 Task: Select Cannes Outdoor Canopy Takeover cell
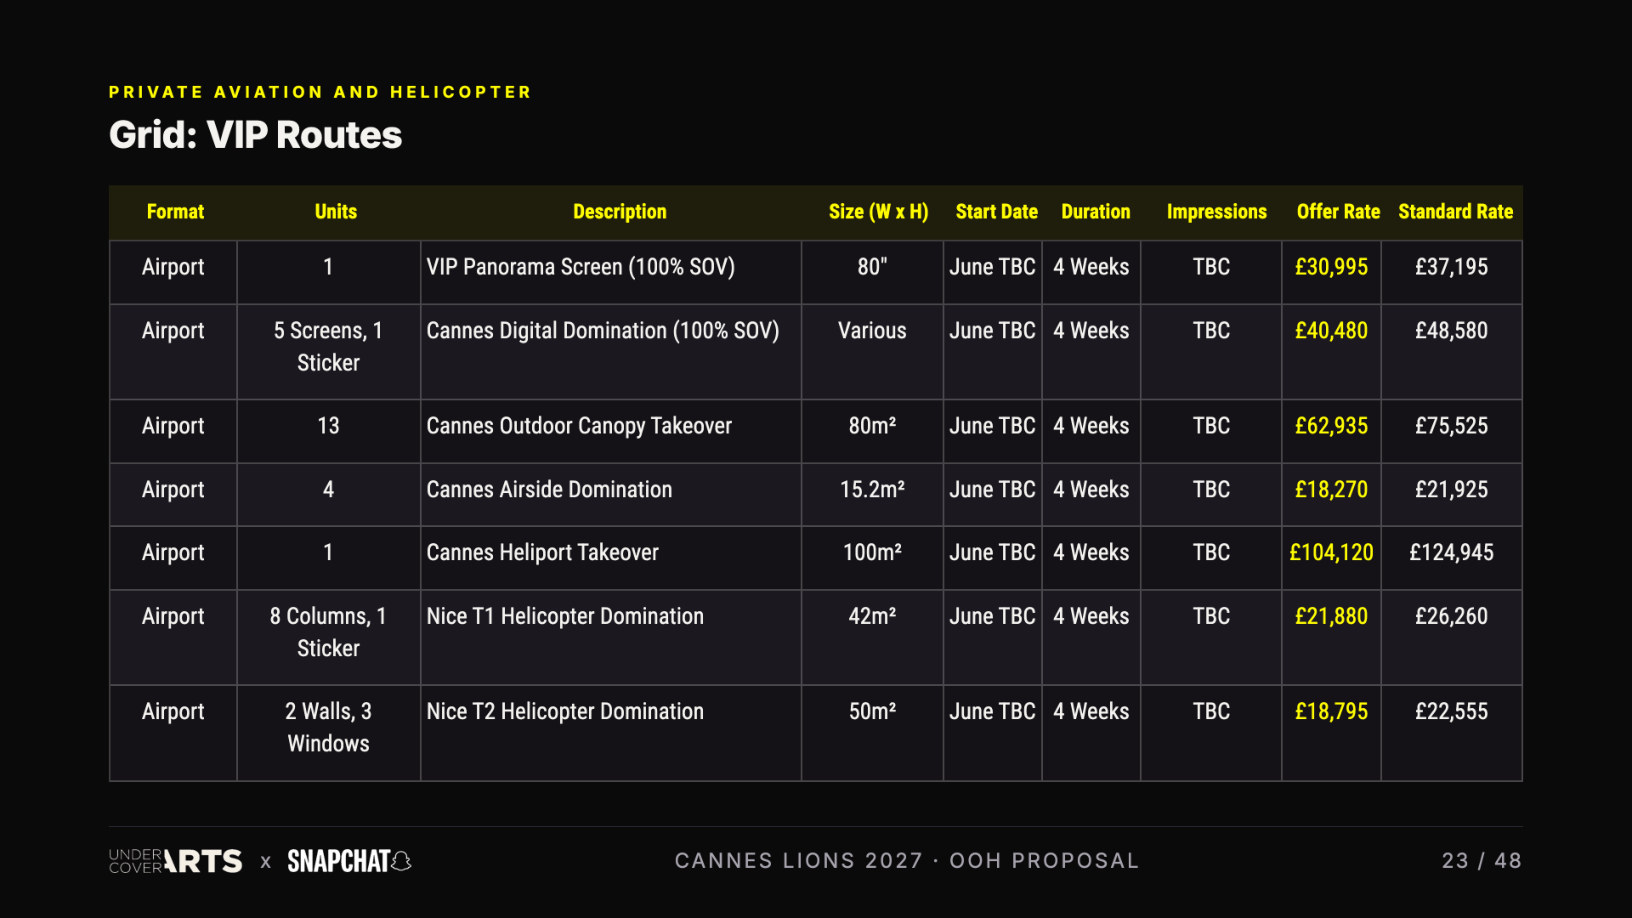[x=611, y=431]
